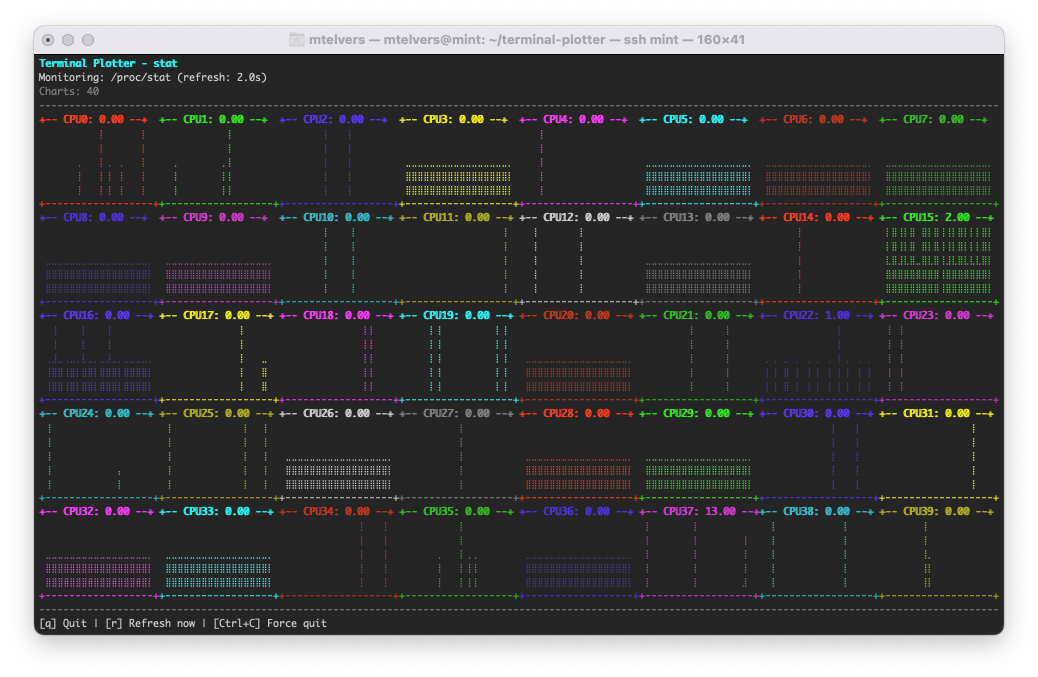Click the CPU19: 0.00 chart label
This screenshot has width=1038, height=677.
[x=456, y=316]
